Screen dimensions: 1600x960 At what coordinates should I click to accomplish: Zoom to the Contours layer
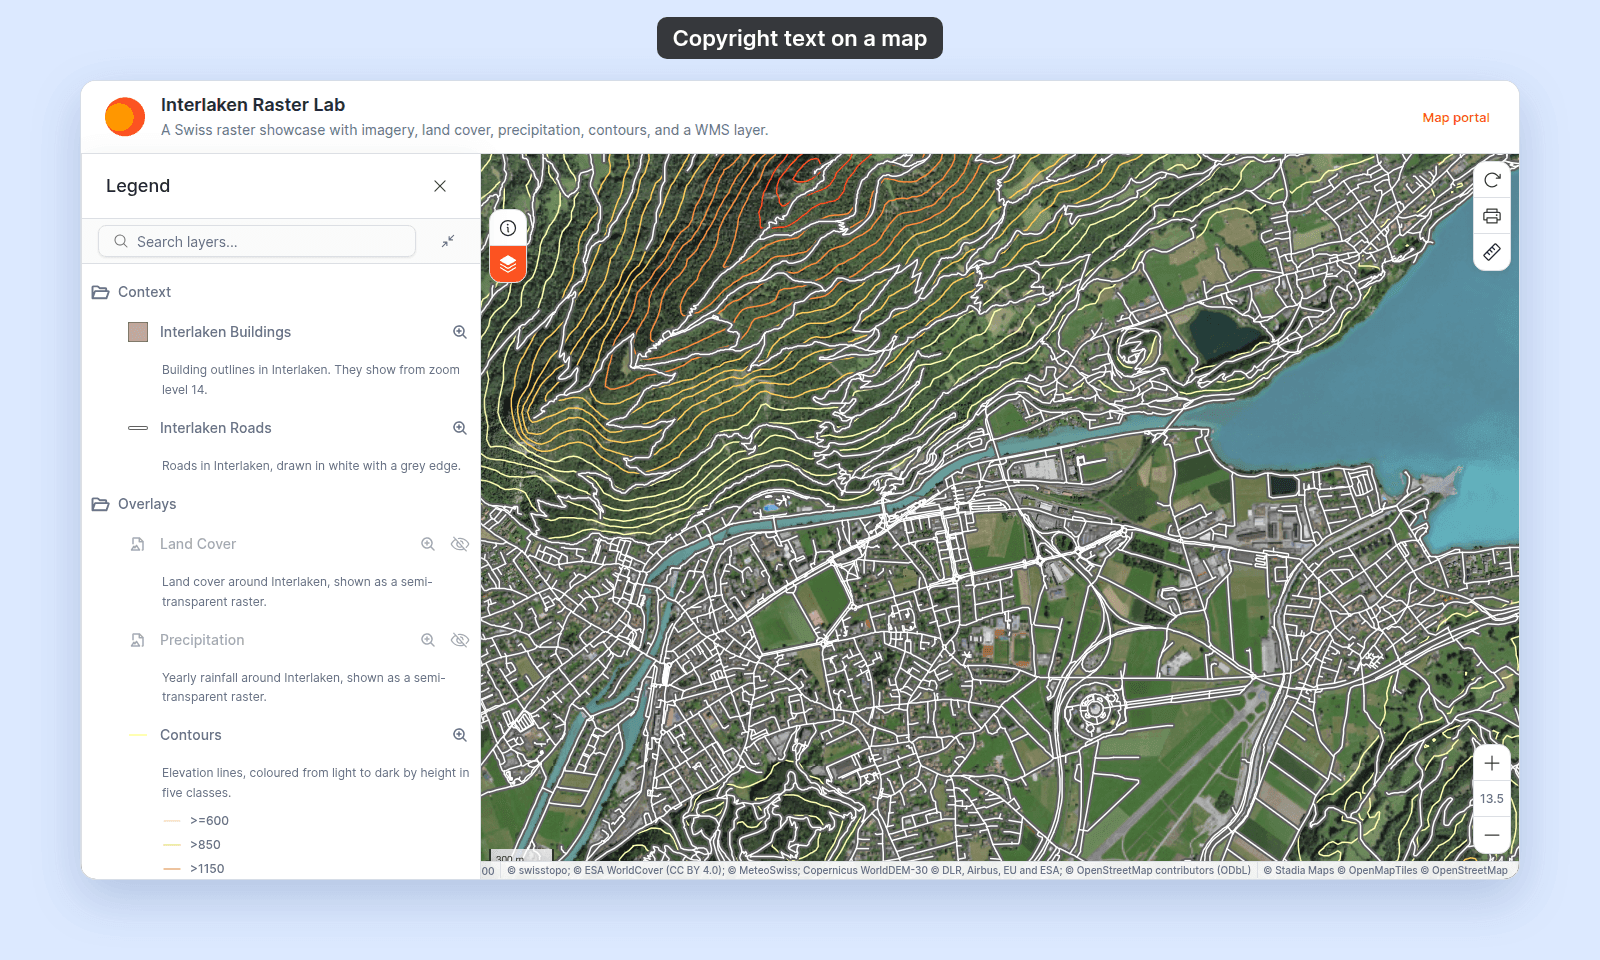click(460, 735)
